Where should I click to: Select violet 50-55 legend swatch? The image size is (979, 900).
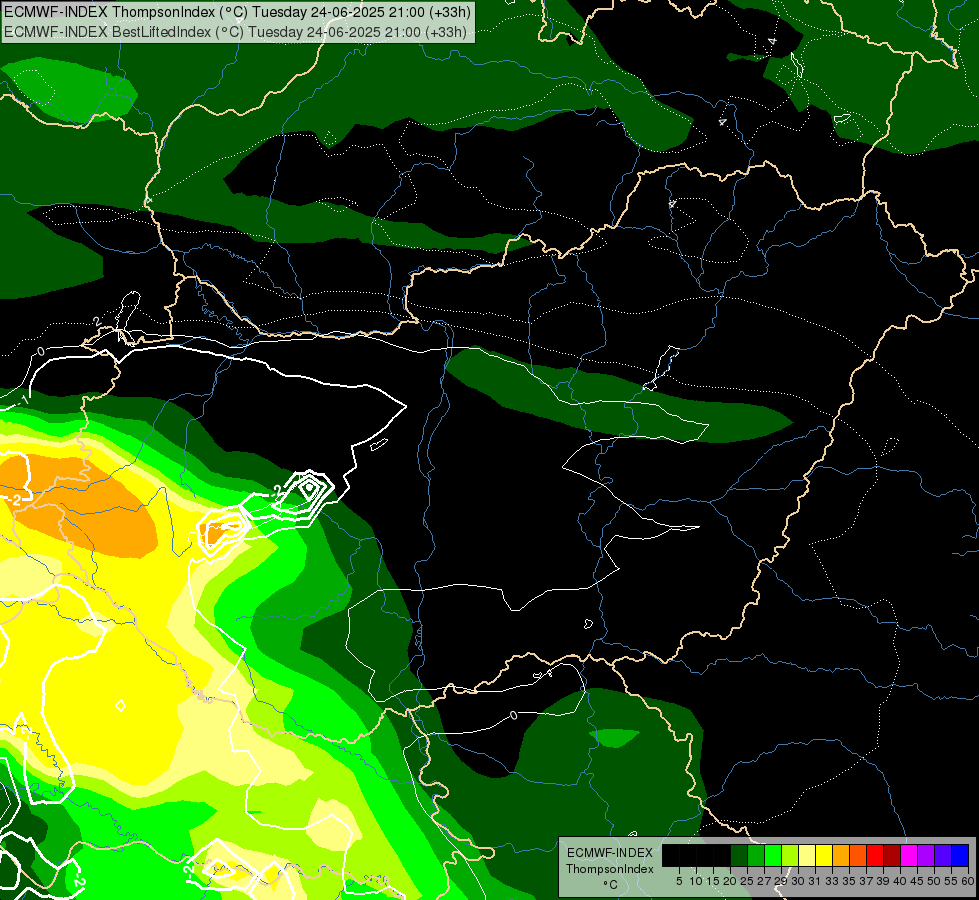943,855
